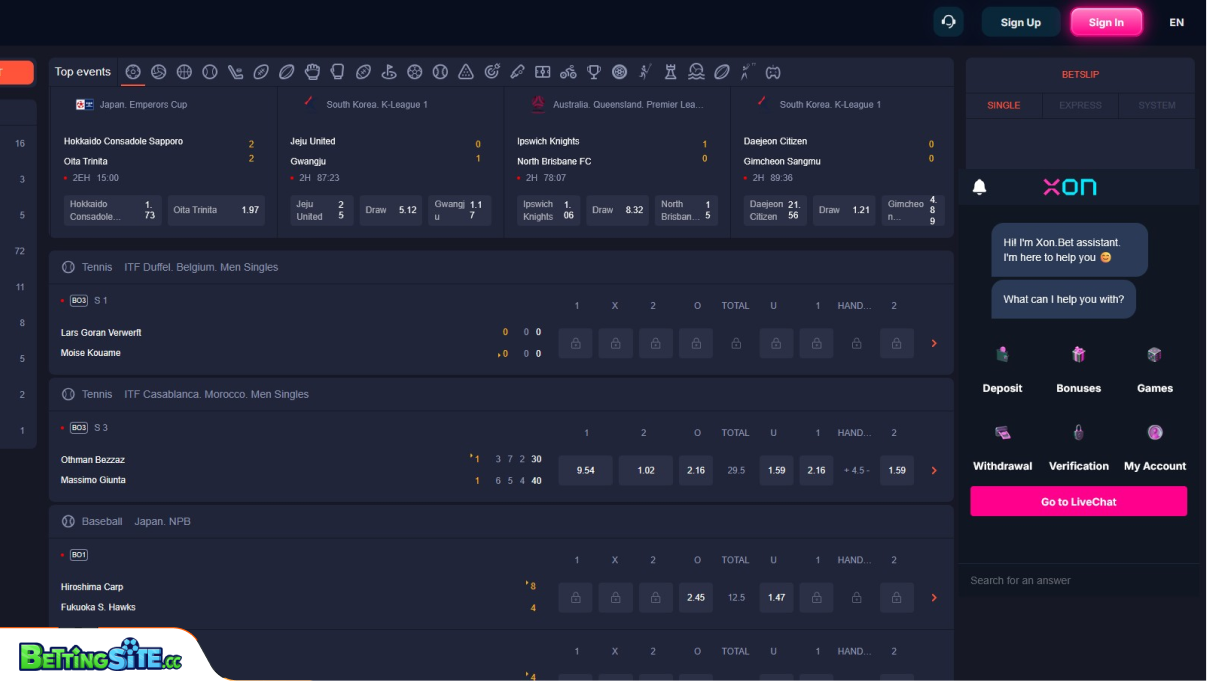Expand markets for Hiroshima Carp game
This screenshot has height=681, width=1210.
933,597
